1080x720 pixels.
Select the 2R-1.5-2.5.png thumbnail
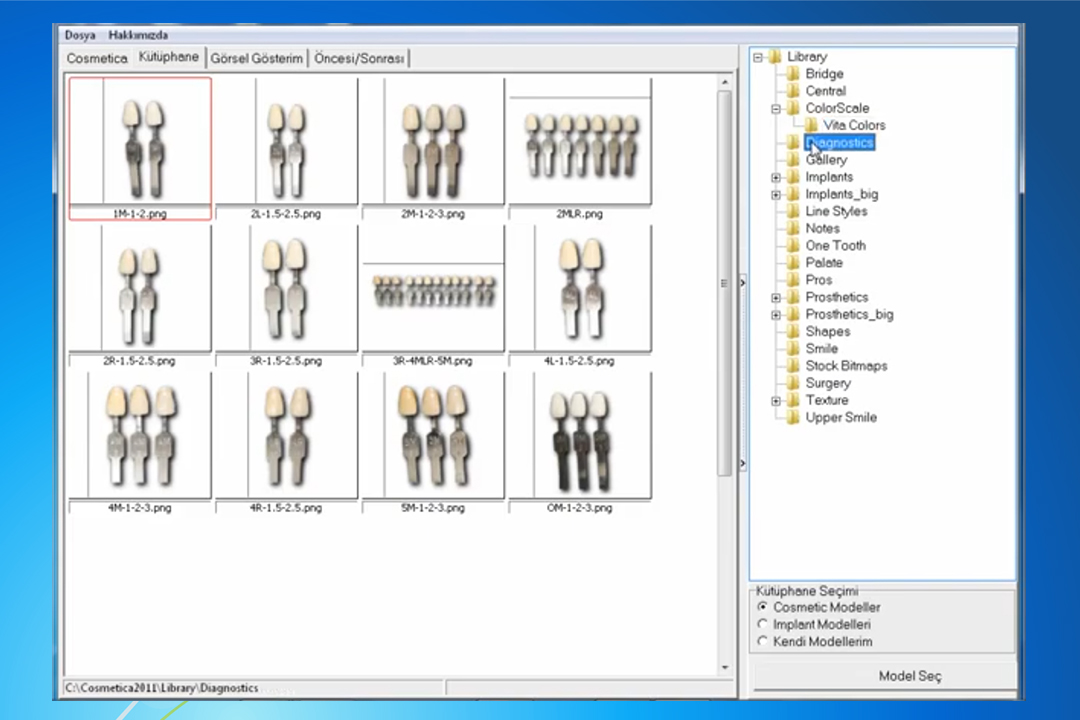pos(140,295)
